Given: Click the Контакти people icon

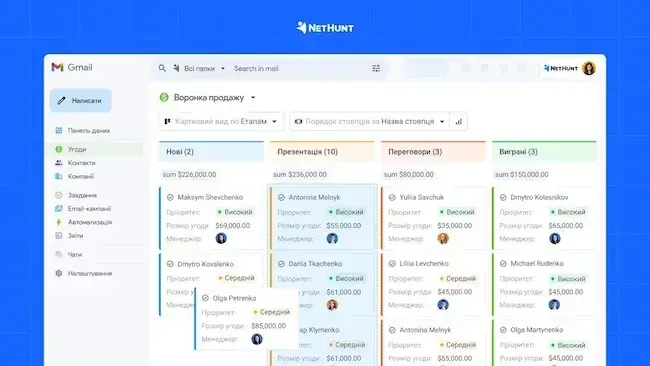Looking at the screenshot, I should tap(59, 163).
